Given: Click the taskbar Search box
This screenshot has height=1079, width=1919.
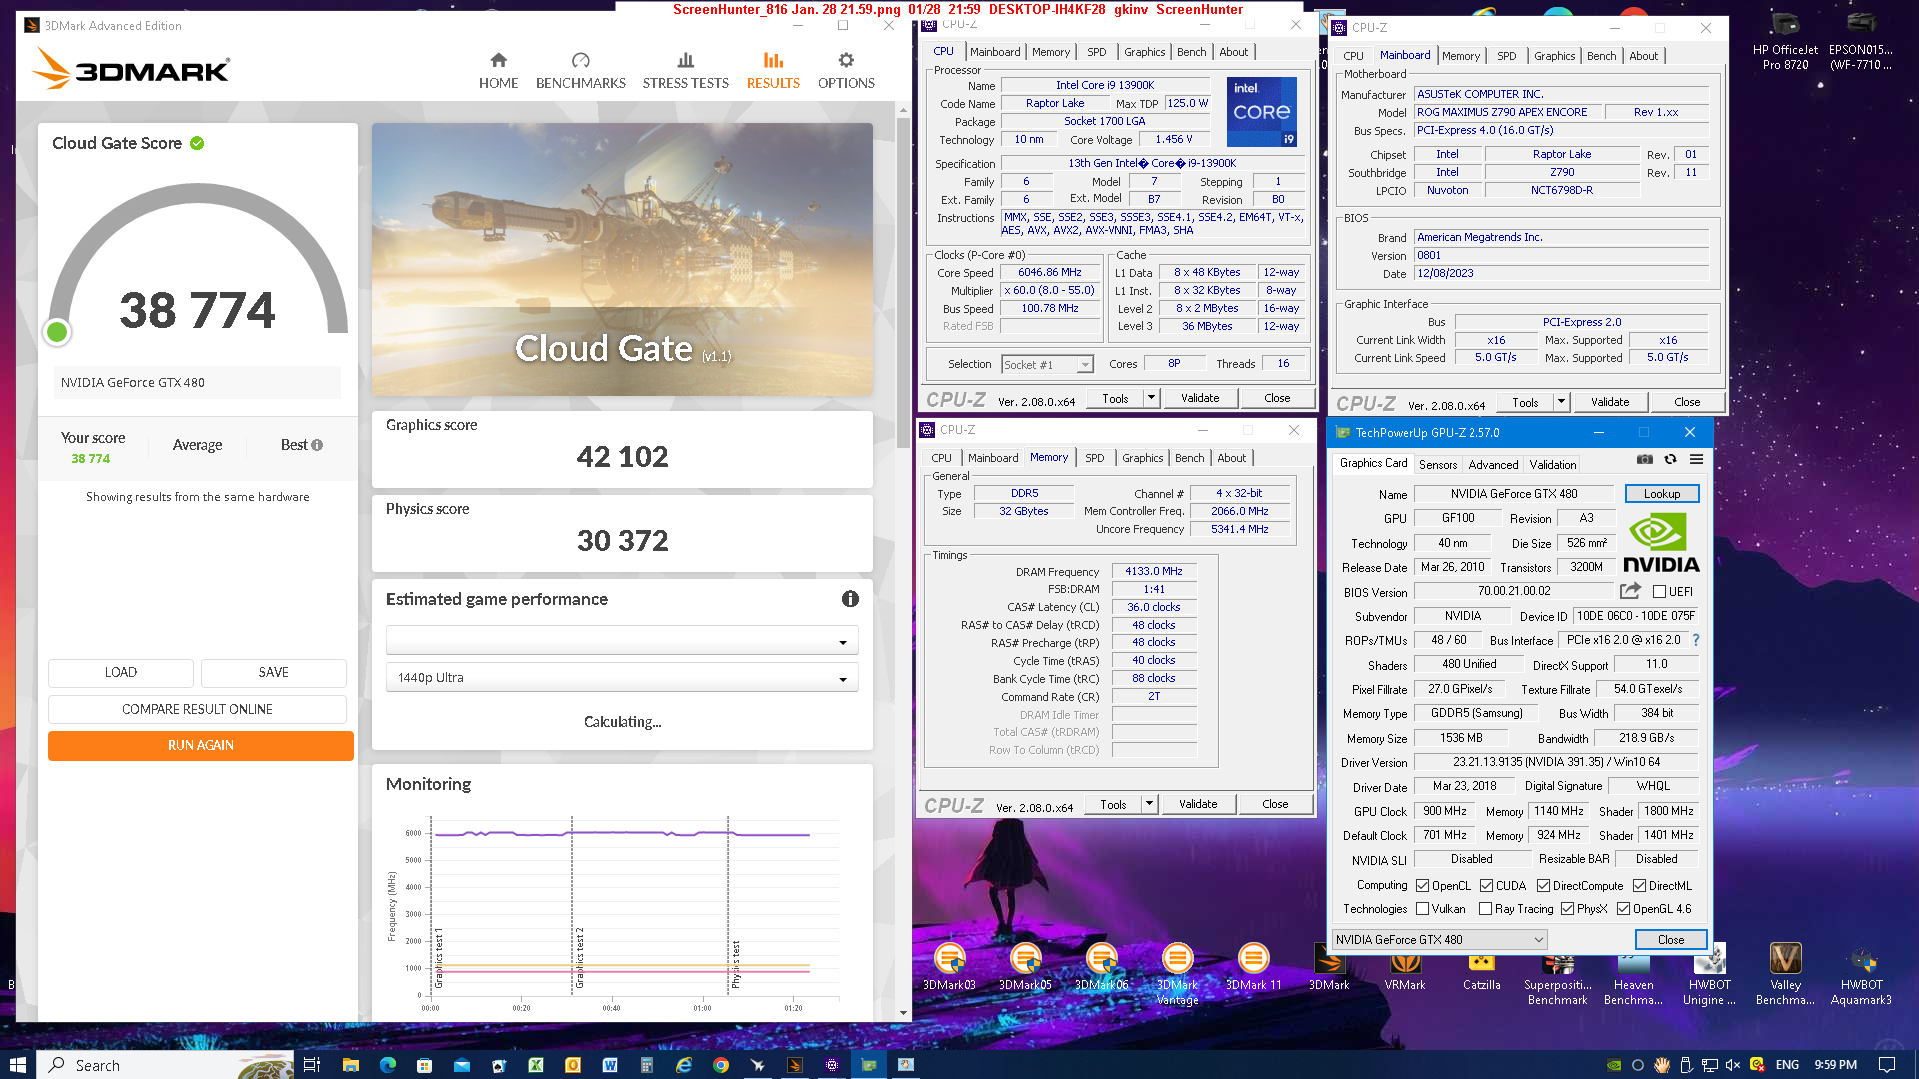Looking at the screenshot, I should pos(166,1065).
